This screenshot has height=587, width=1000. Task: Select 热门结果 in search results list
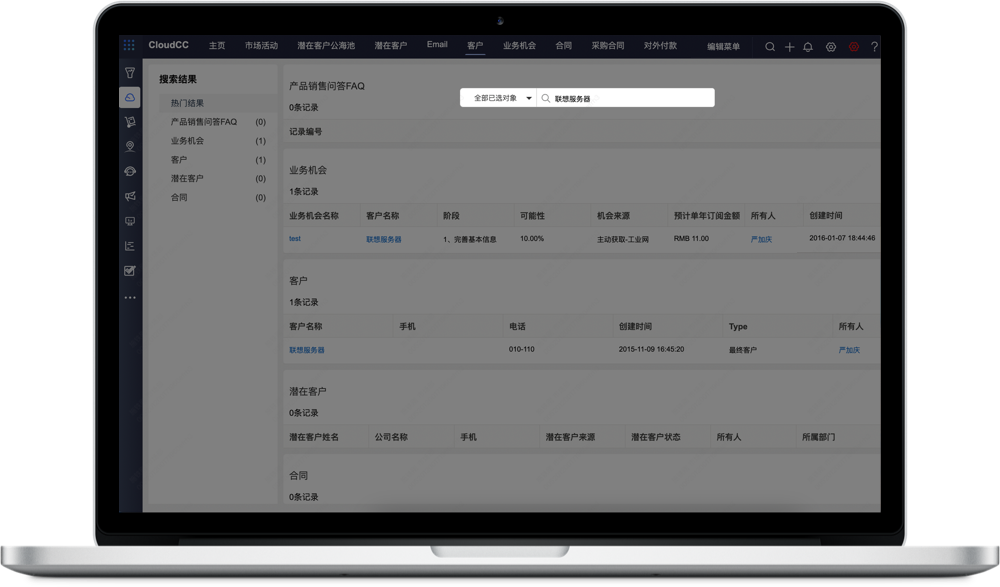187,103
